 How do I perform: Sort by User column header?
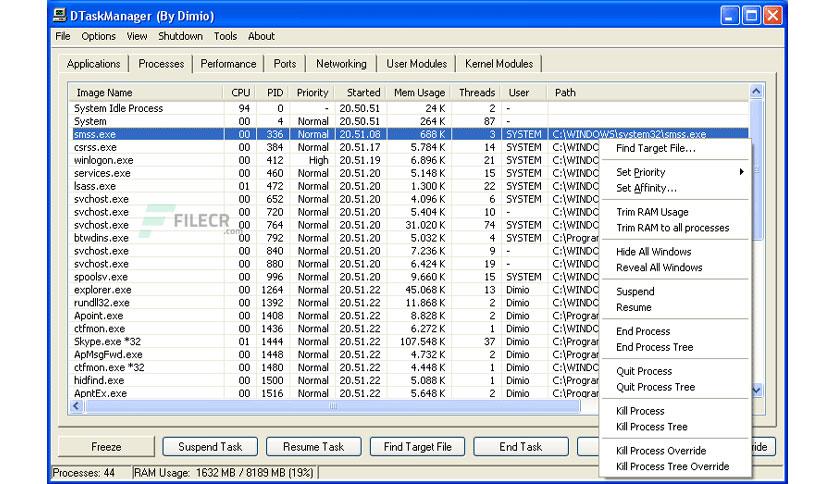(524, 93)
